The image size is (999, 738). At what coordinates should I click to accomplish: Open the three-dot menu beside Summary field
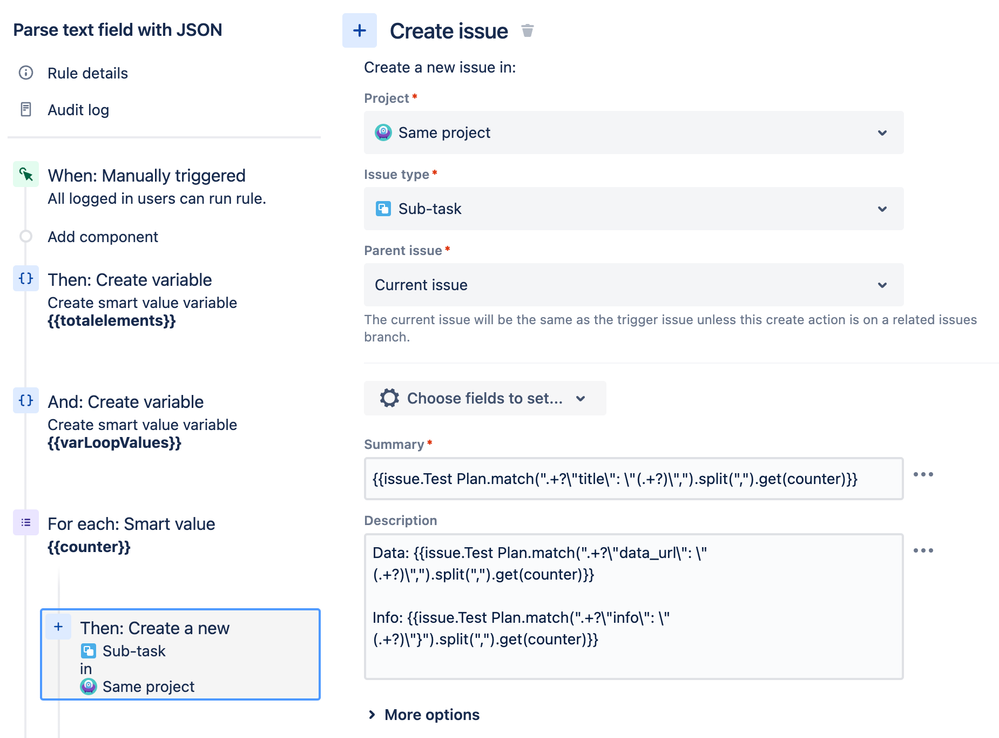(x=923, y=475)
